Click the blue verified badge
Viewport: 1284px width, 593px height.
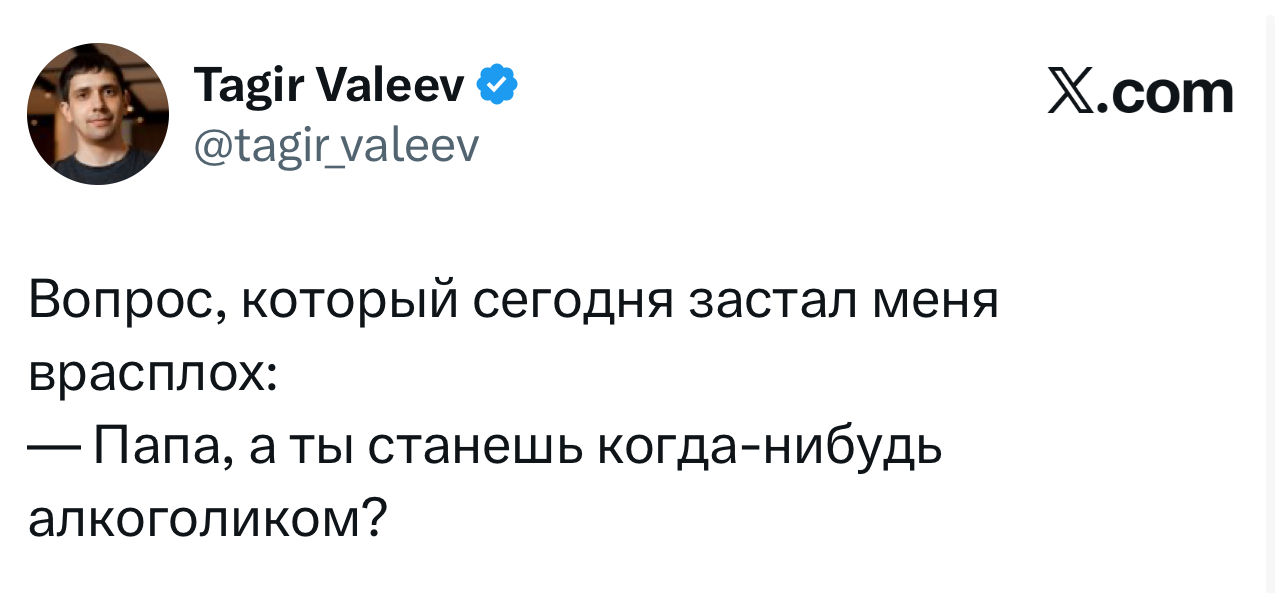[500, 86]
